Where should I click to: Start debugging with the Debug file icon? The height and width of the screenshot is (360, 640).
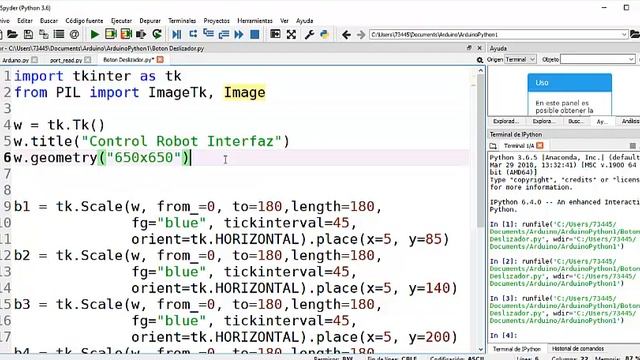pos(177,35)
